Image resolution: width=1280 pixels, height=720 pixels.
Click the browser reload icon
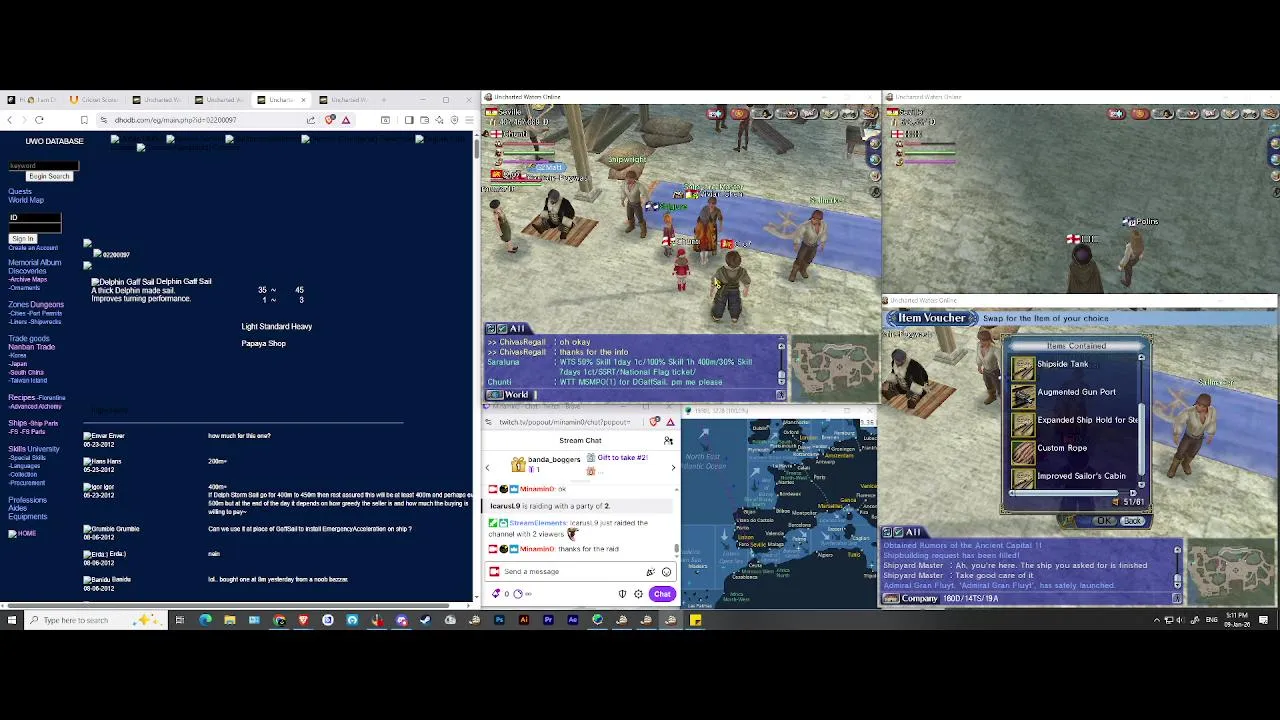(x=39, y=120)
